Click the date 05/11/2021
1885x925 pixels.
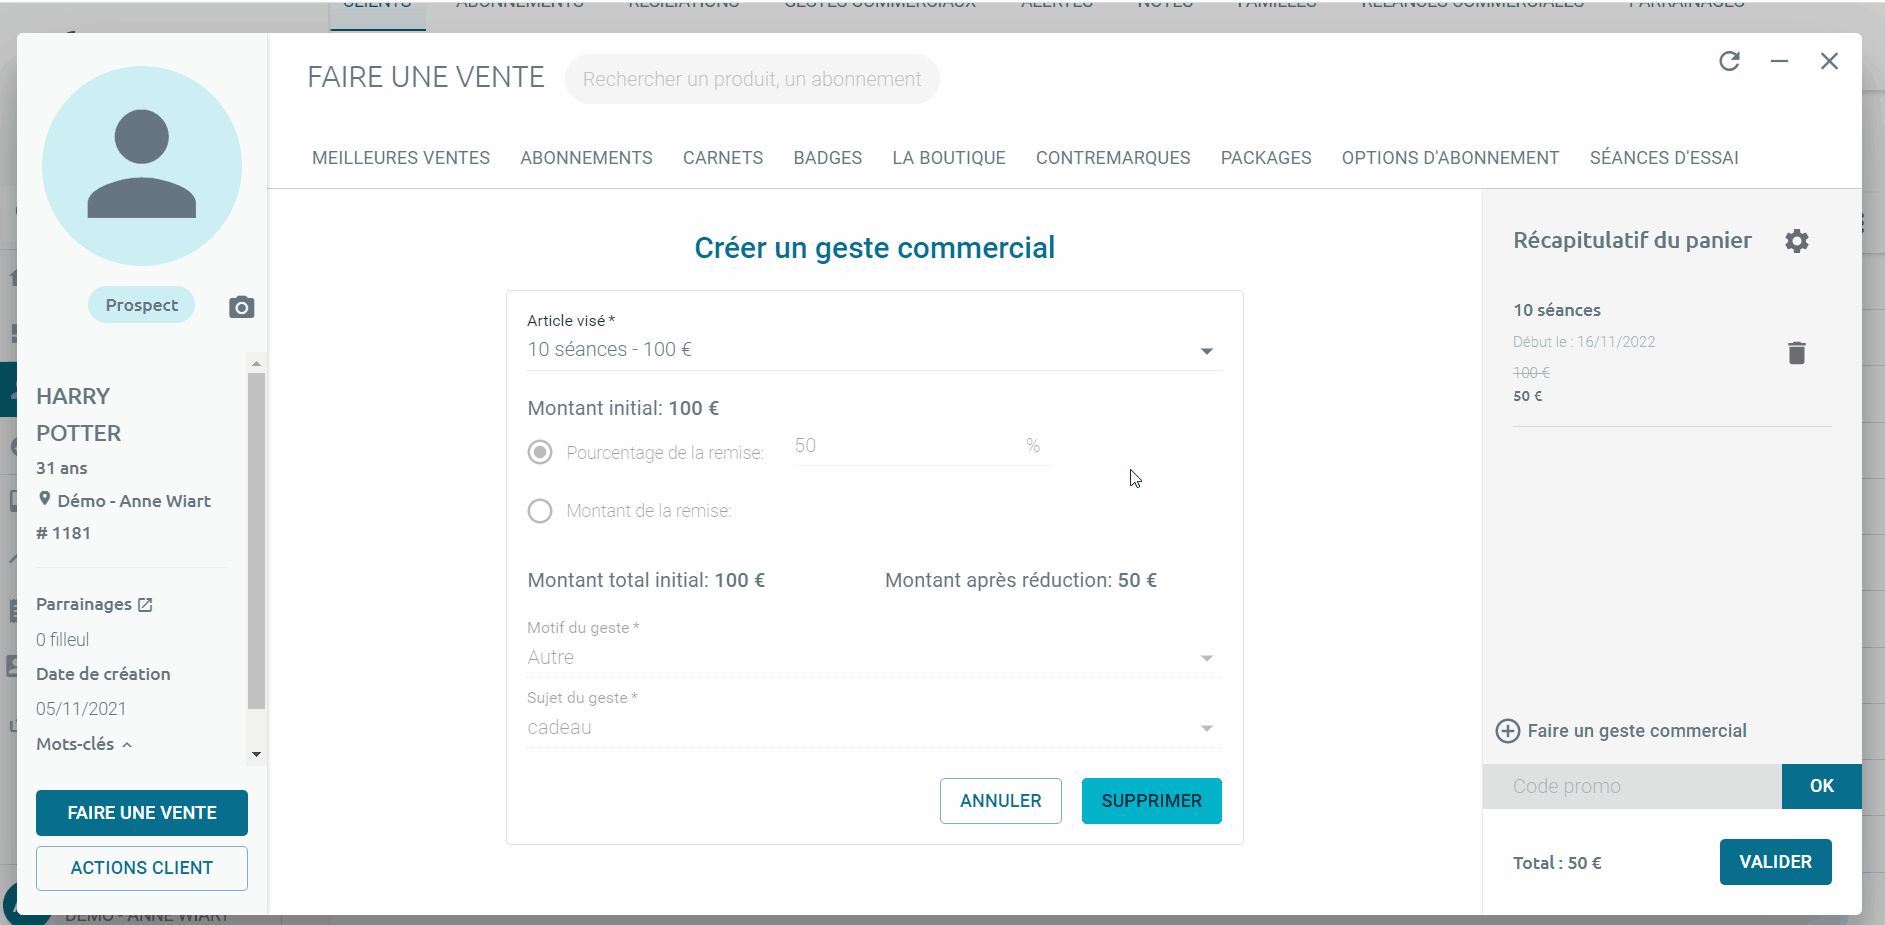[81, 709]
